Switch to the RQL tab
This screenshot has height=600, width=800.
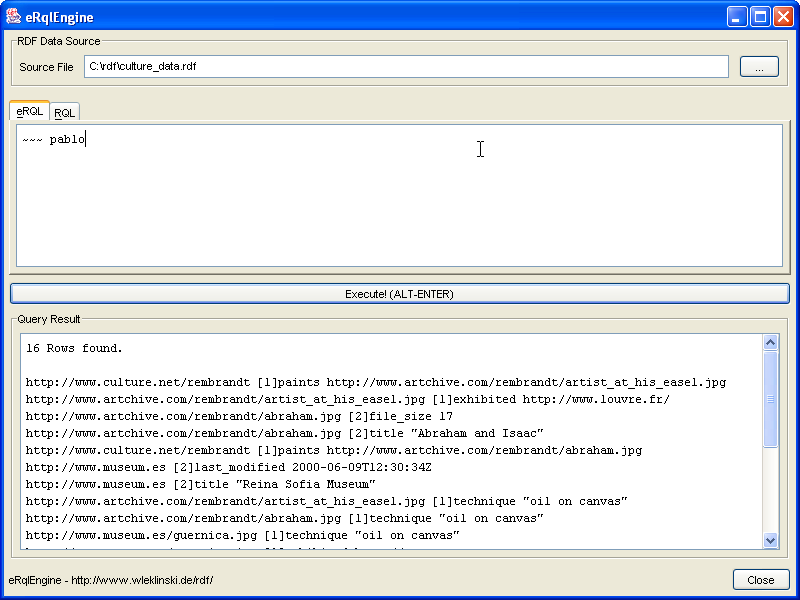[x=64, y=112]
